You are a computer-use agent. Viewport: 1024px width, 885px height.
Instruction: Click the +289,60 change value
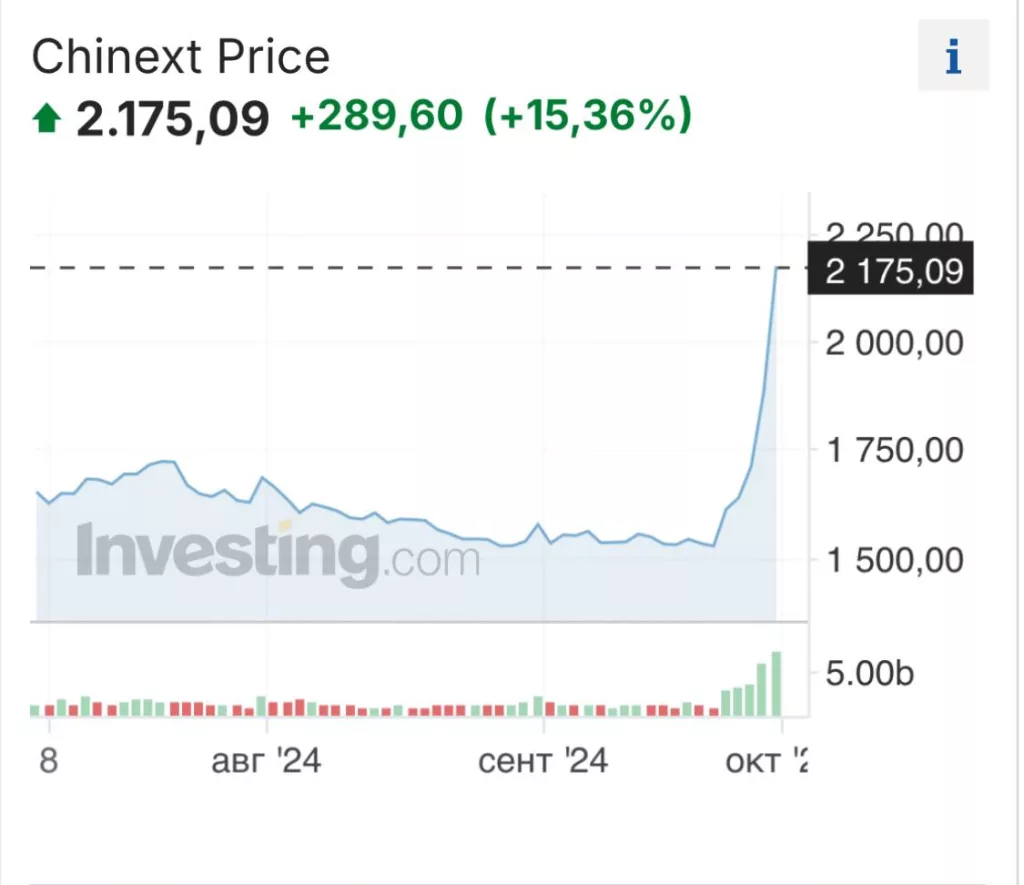[x=377, y=116]
